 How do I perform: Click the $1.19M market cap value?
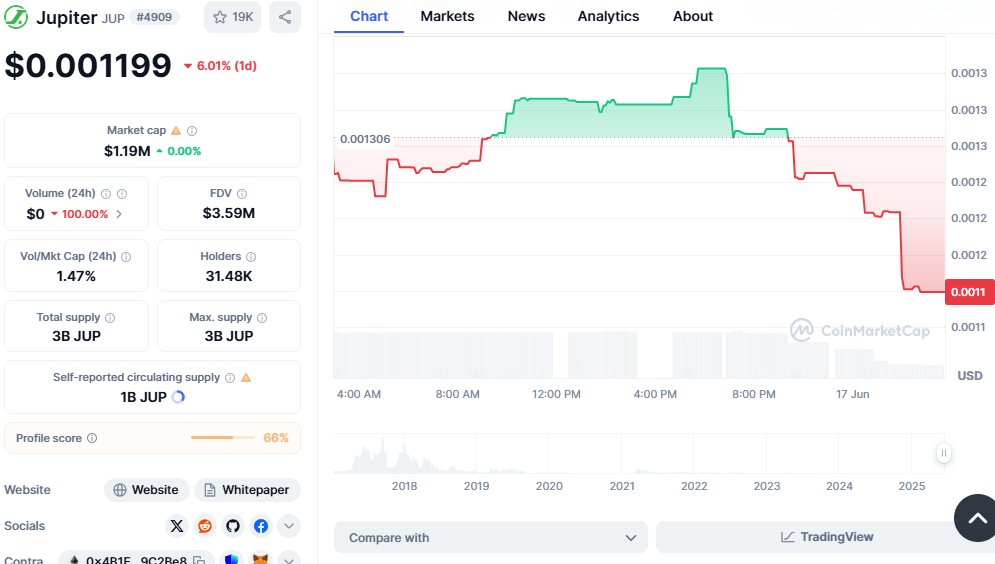coord(127,151)
